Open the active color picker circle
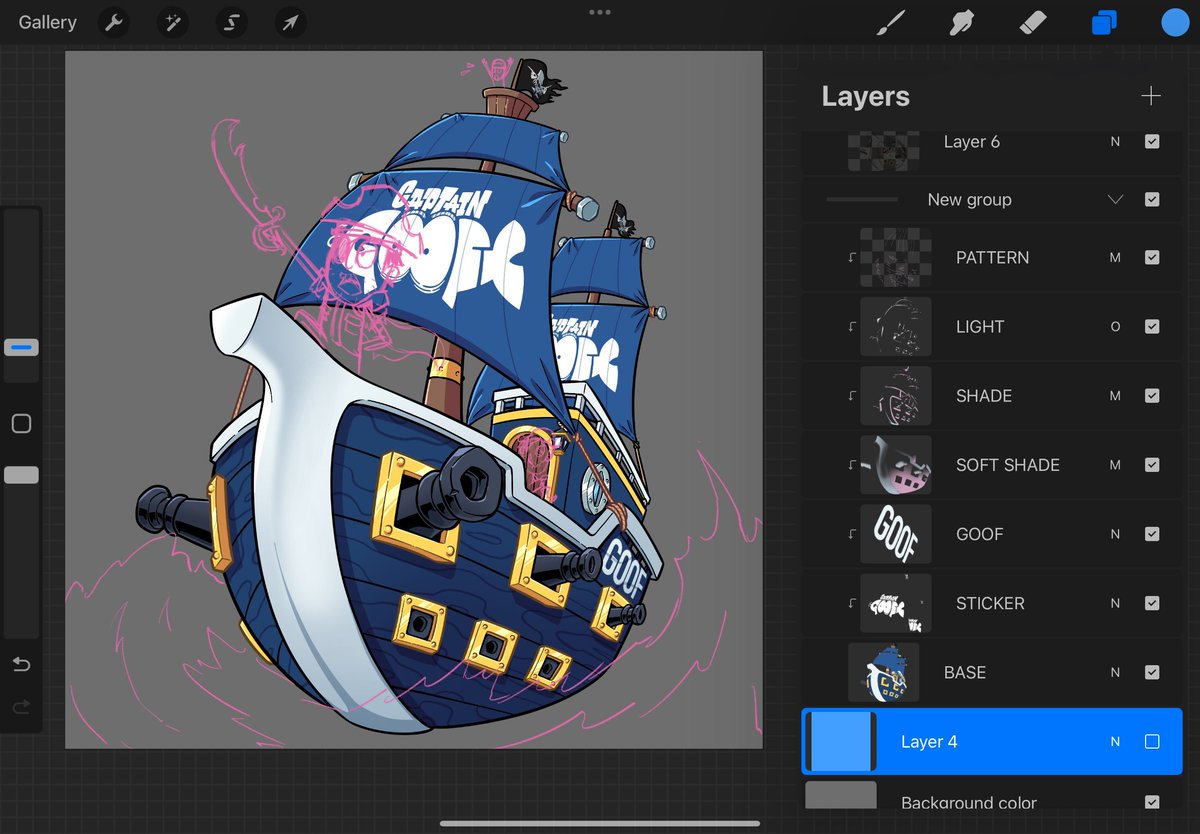 (x=1174, y=22)
